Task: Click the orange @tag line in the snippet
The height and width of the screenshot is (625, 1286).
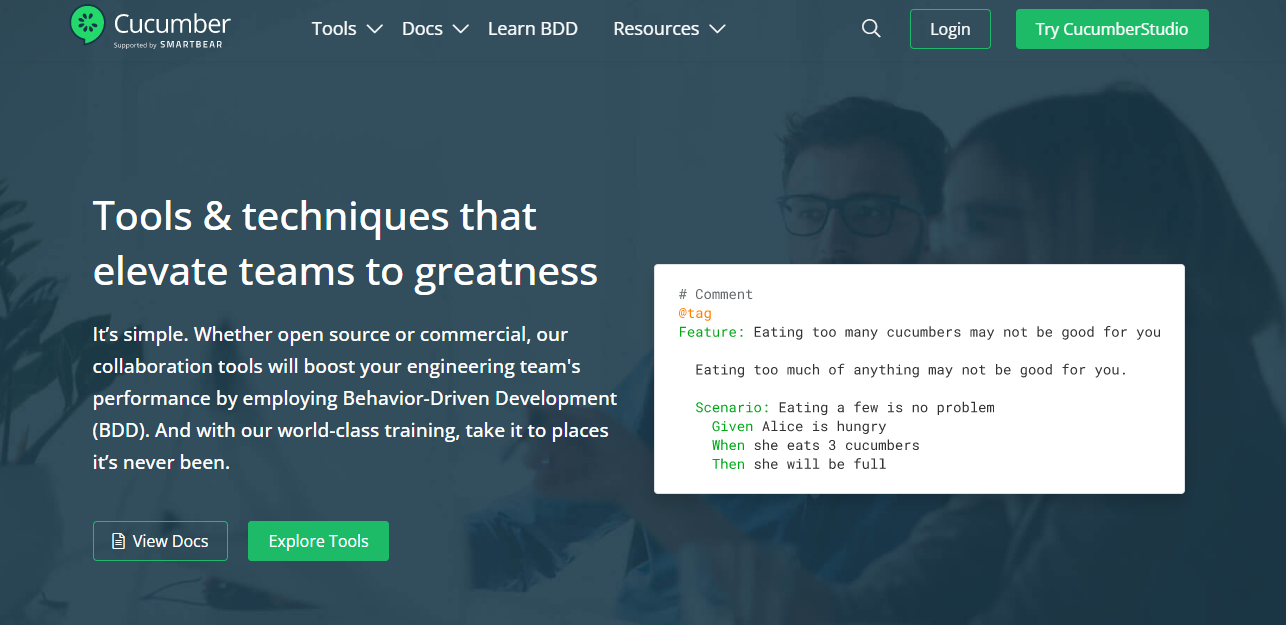Action: (695, 313)
